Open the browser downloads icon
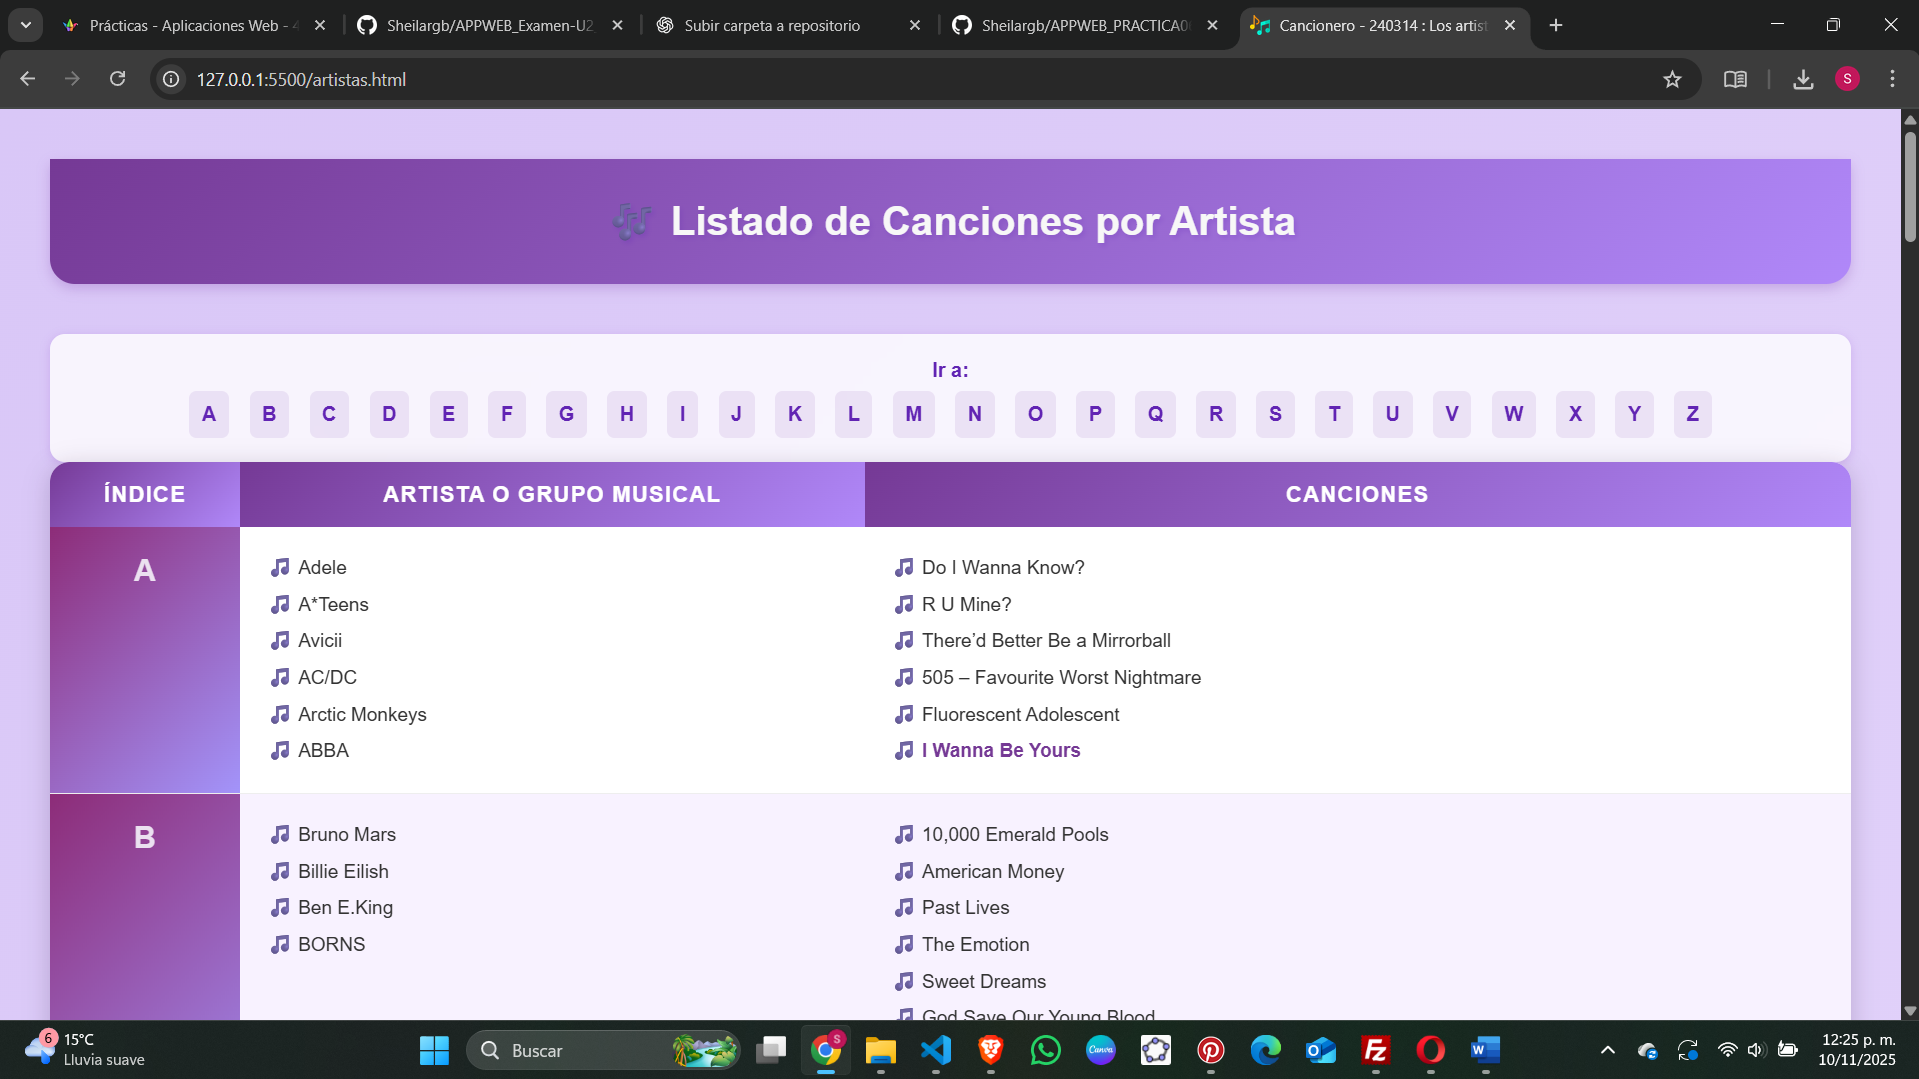The width and height of the screenshot is (1919, 1079). tap(1803, 79)
